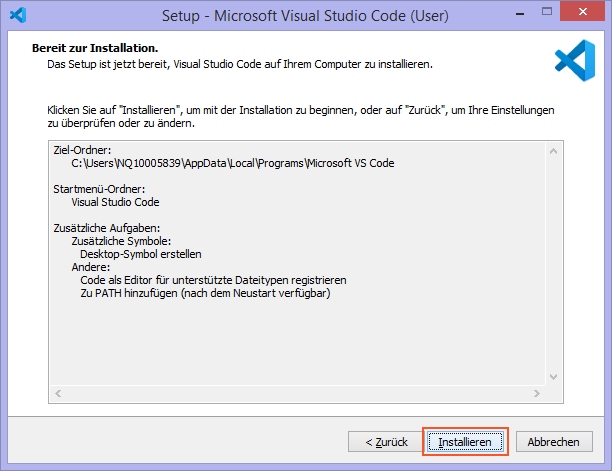Go back with the Zurück button
Viewport: 612px width, 471px height.
386,442
